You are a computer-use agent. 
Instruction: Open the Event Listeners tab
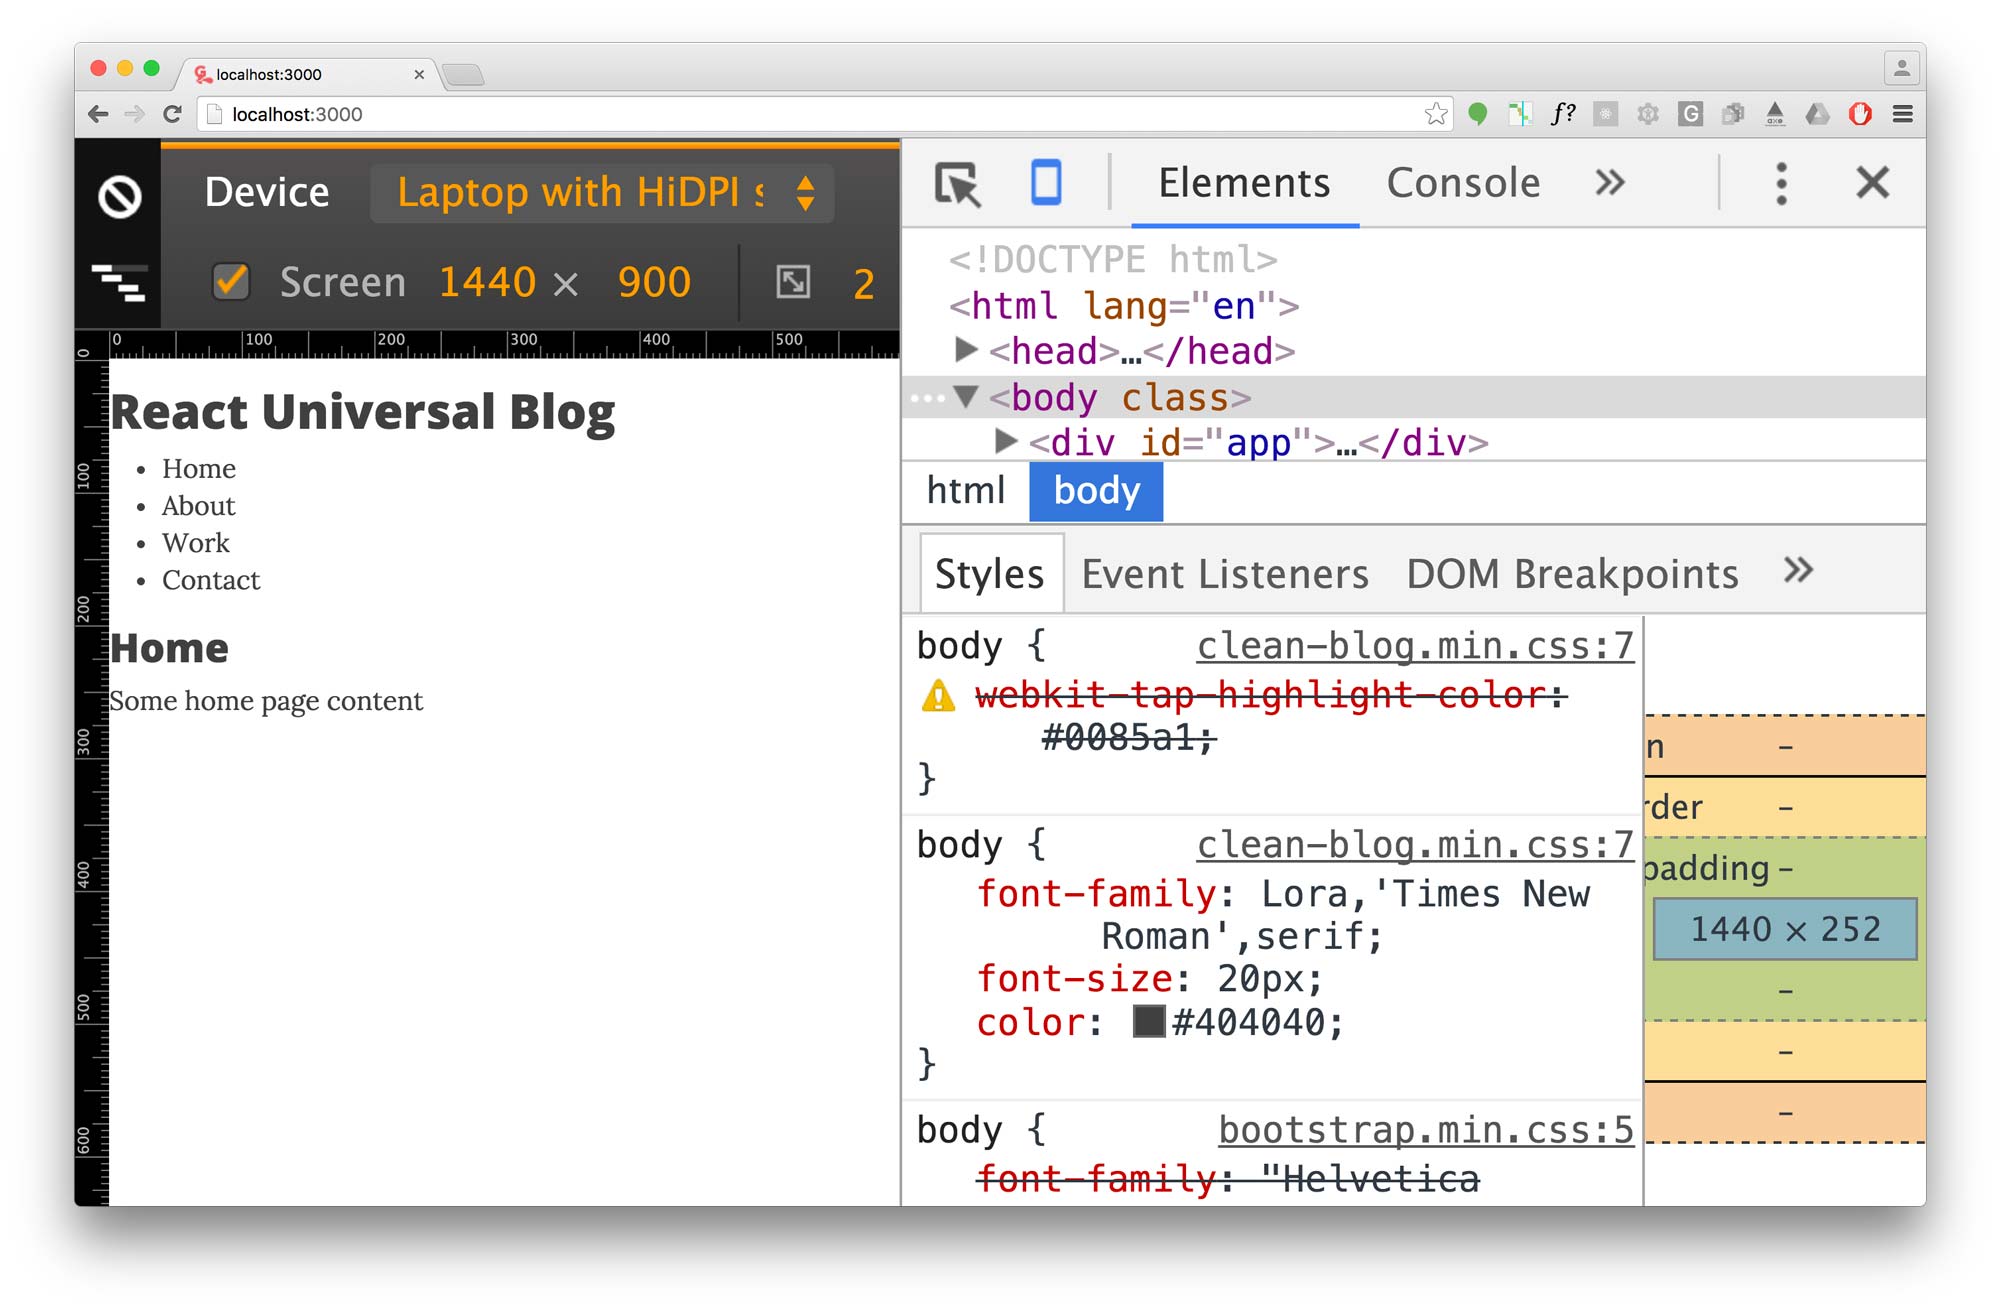[1225, 573]
